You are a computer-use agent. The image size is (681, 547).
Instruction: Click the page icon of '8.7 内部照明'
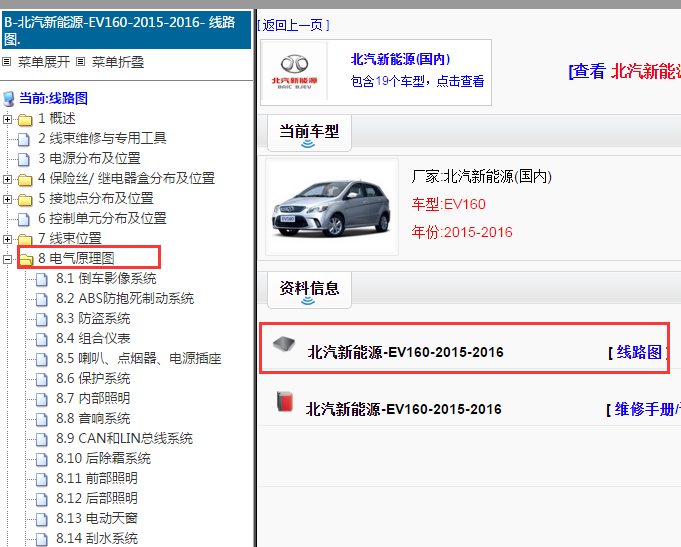42,399
